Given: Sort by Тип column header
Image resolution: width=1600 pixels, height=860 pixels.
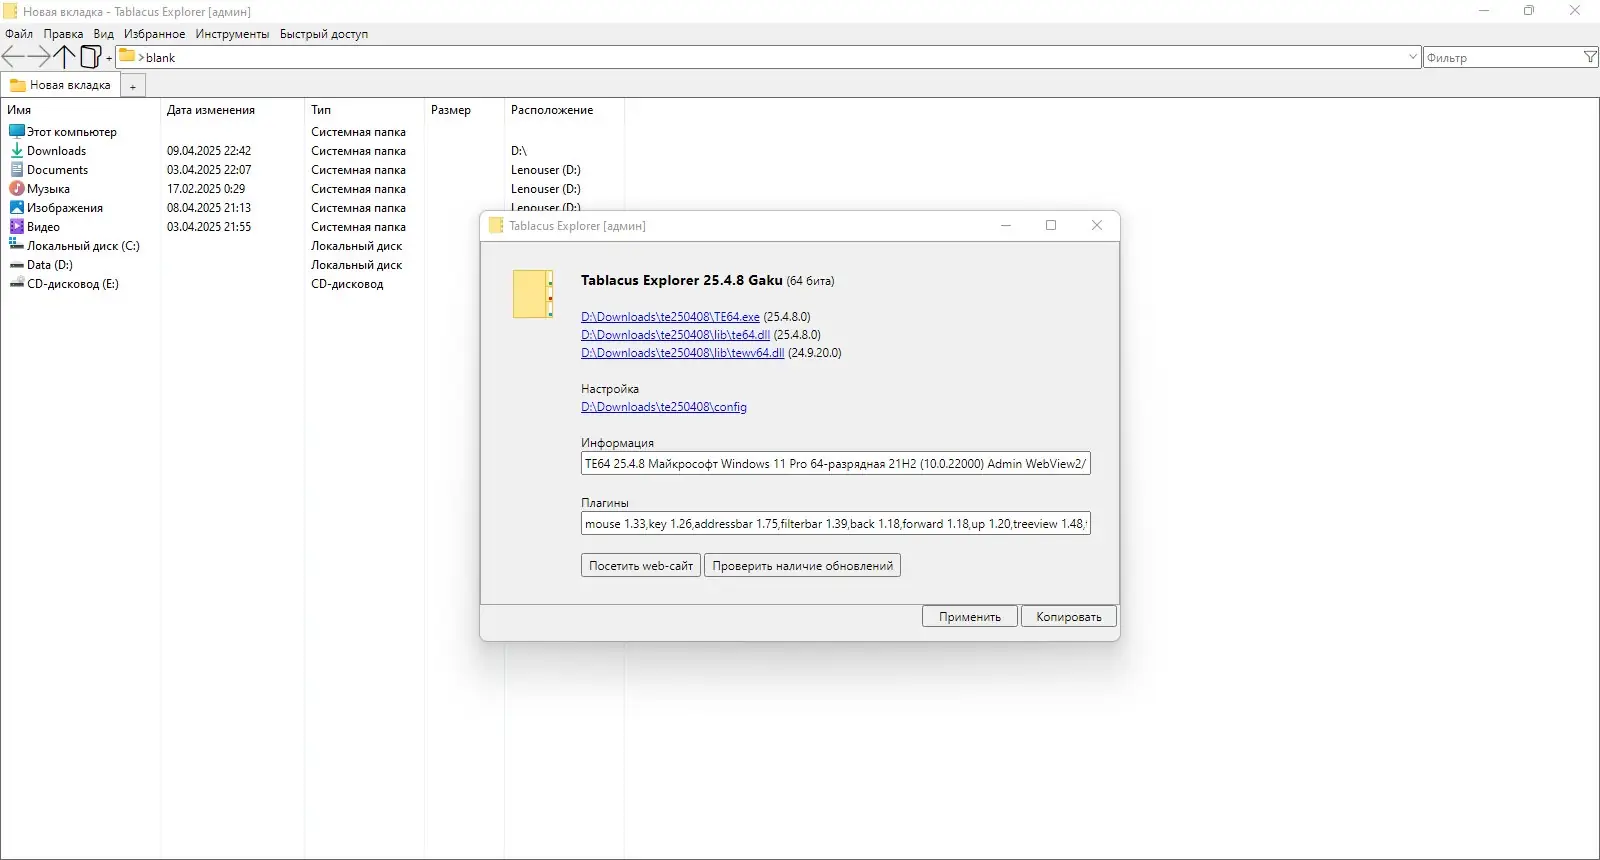Looking at the screenshot, I should click(321, 110).
